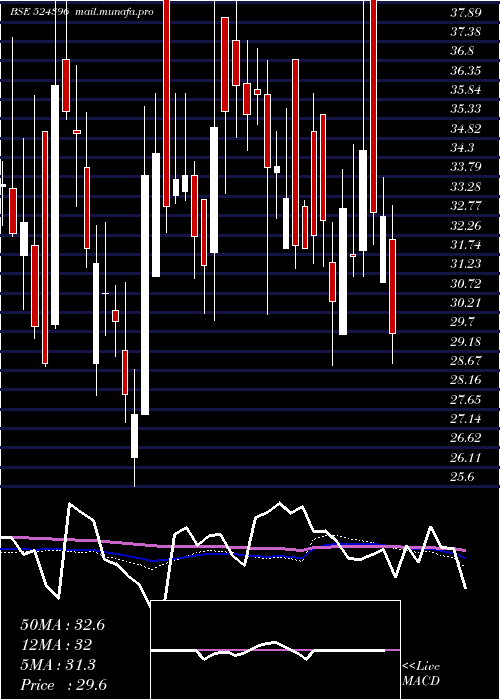Click the 32.26 price axis label
Image resolution: width=500 pixels, height=700 pixels.
coord(466,225)
